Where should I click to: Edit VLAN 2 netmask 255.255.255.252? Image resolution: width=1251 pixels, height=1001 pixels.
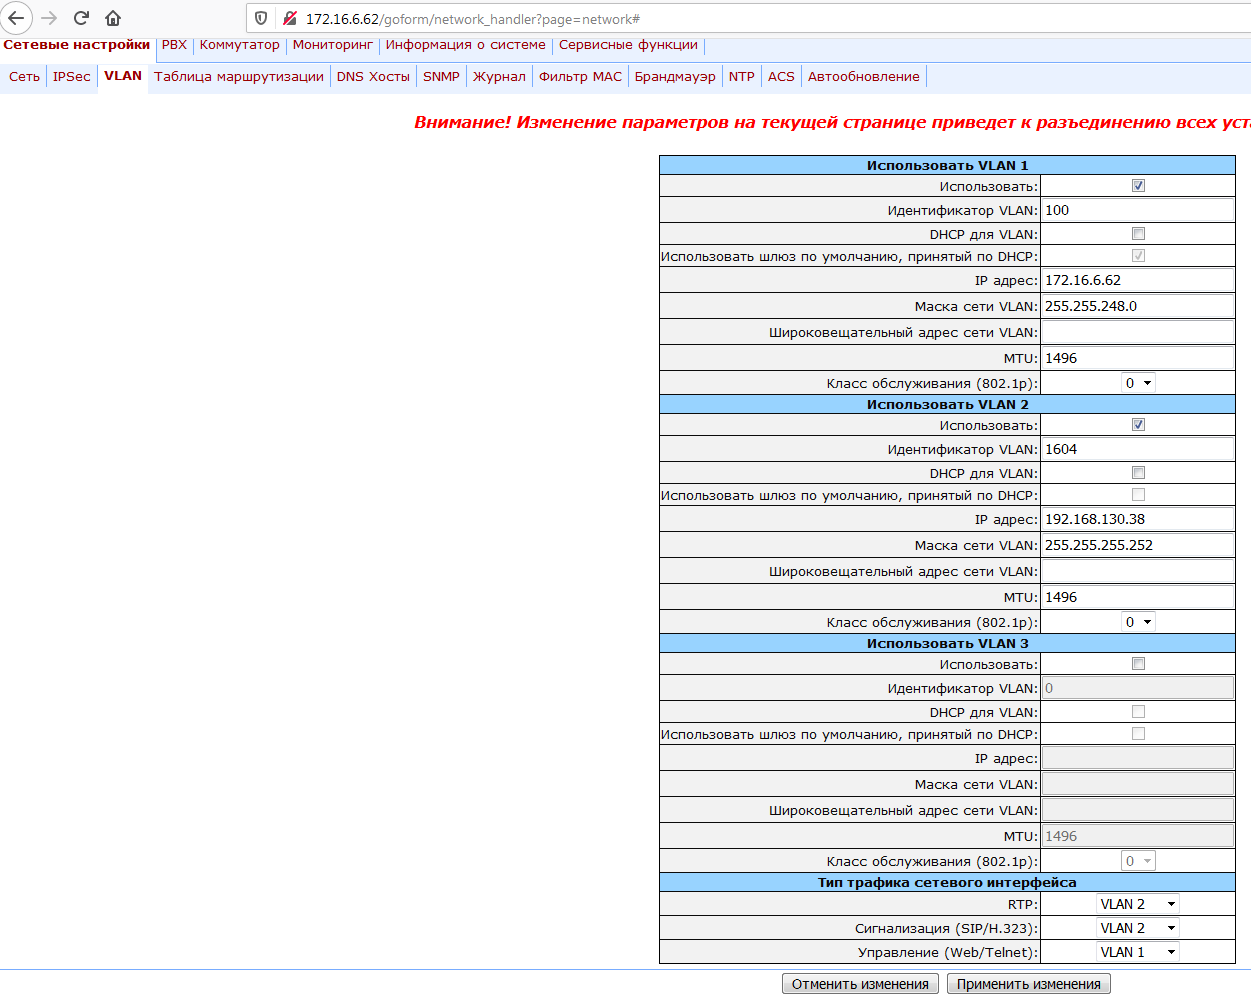[1138, 545]
